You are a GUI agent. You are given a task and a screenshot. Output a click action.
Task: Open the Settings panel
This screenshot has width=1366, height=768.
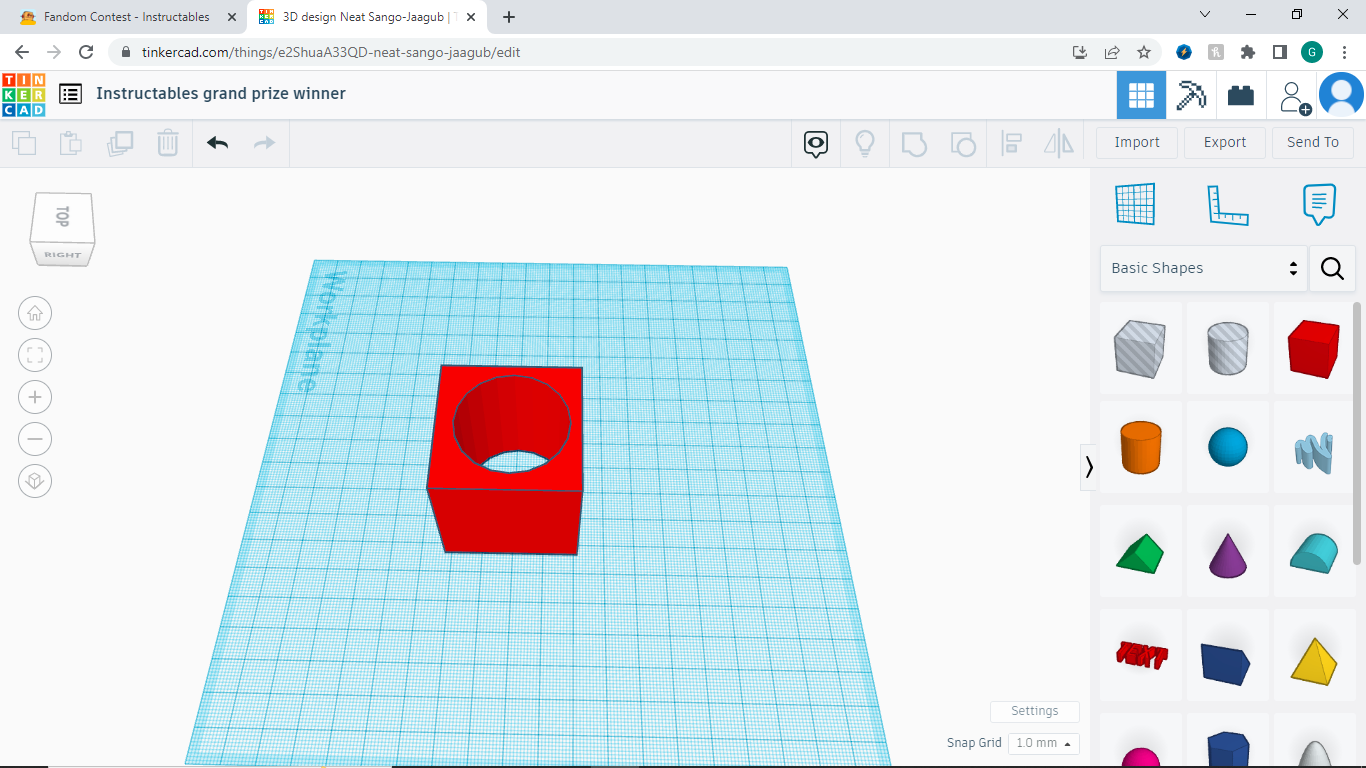pos(1035,711)
